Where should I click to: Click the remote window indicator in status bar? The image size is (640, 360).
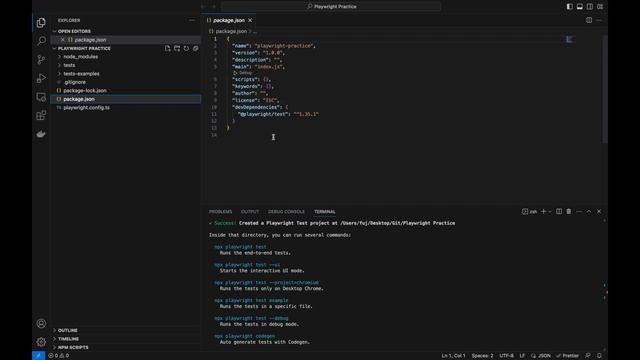[x=38, y=356]
